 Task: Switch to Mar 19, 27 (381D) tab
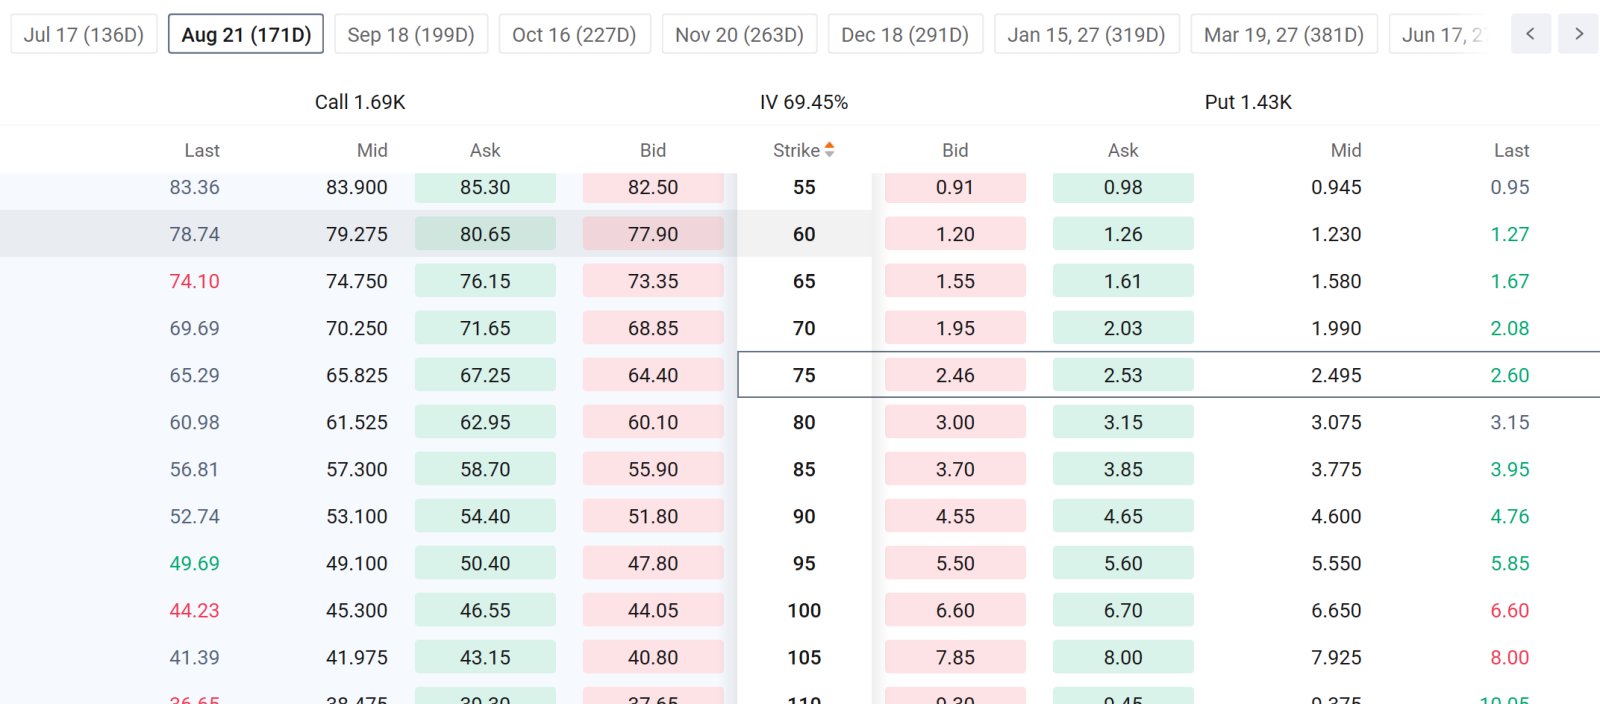click(x=1284, y=34)
